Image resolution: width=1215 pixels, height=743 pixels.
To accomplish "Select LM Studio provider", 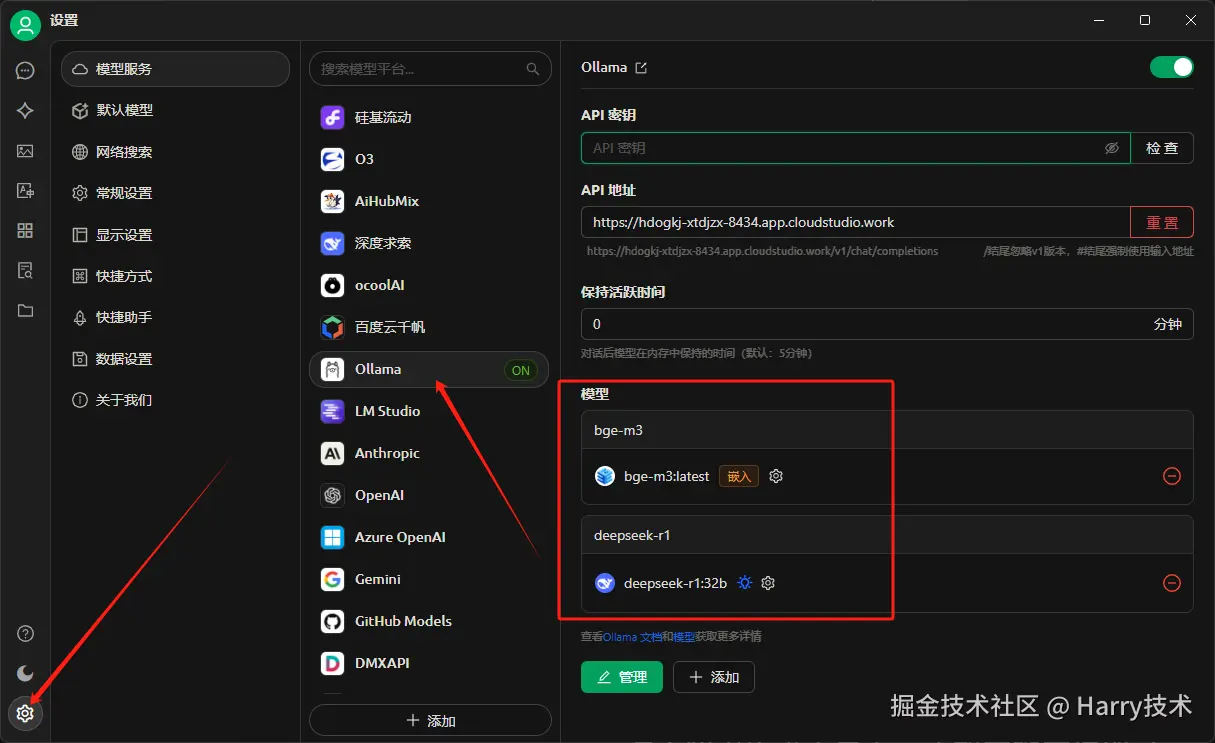I will (430, 411).
